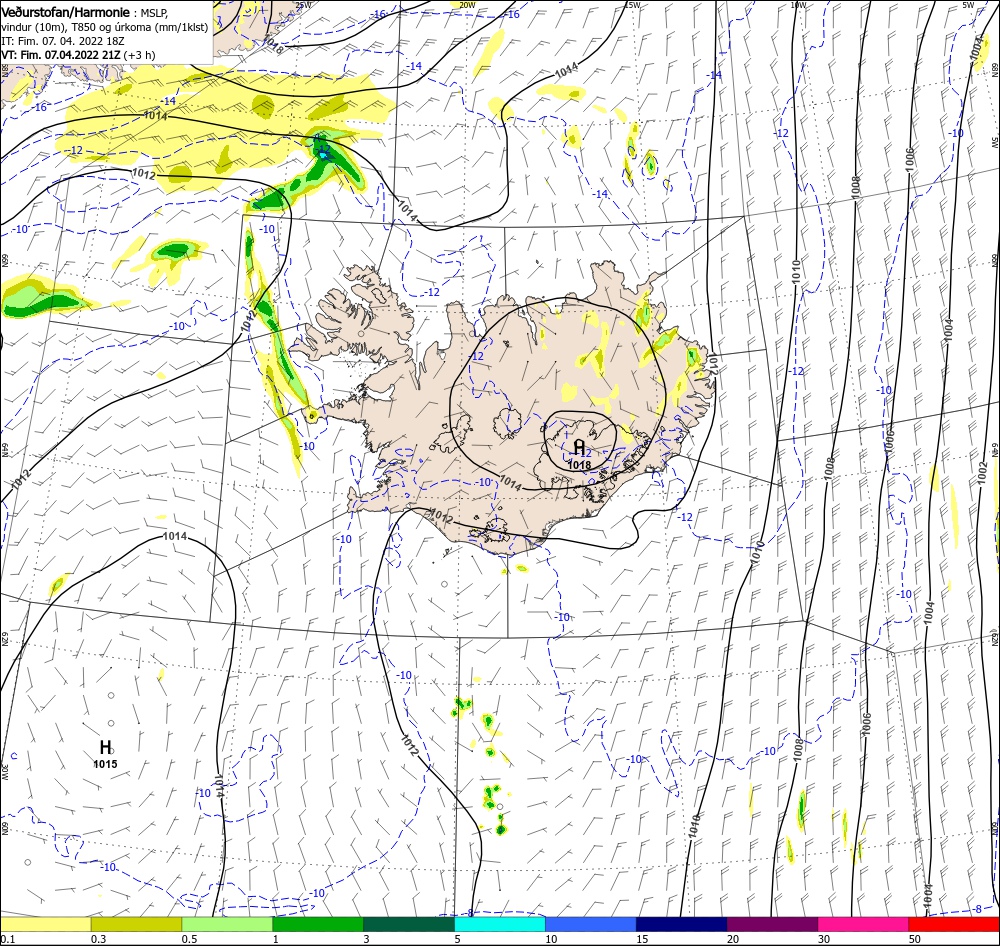This screenshot has width=1000, height=946.
Task: Click the 'Veðurstofan/Harmonie' title text
Action: pyautogui.click(x=66, y=12)
